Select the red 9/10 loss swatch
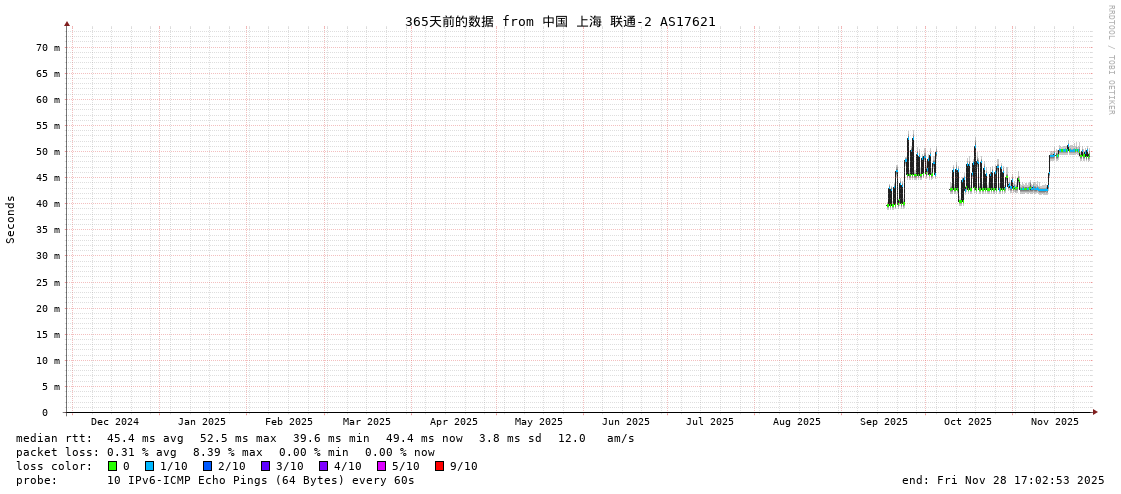The width and height of the screenshot is (1121, 494). 439,466
